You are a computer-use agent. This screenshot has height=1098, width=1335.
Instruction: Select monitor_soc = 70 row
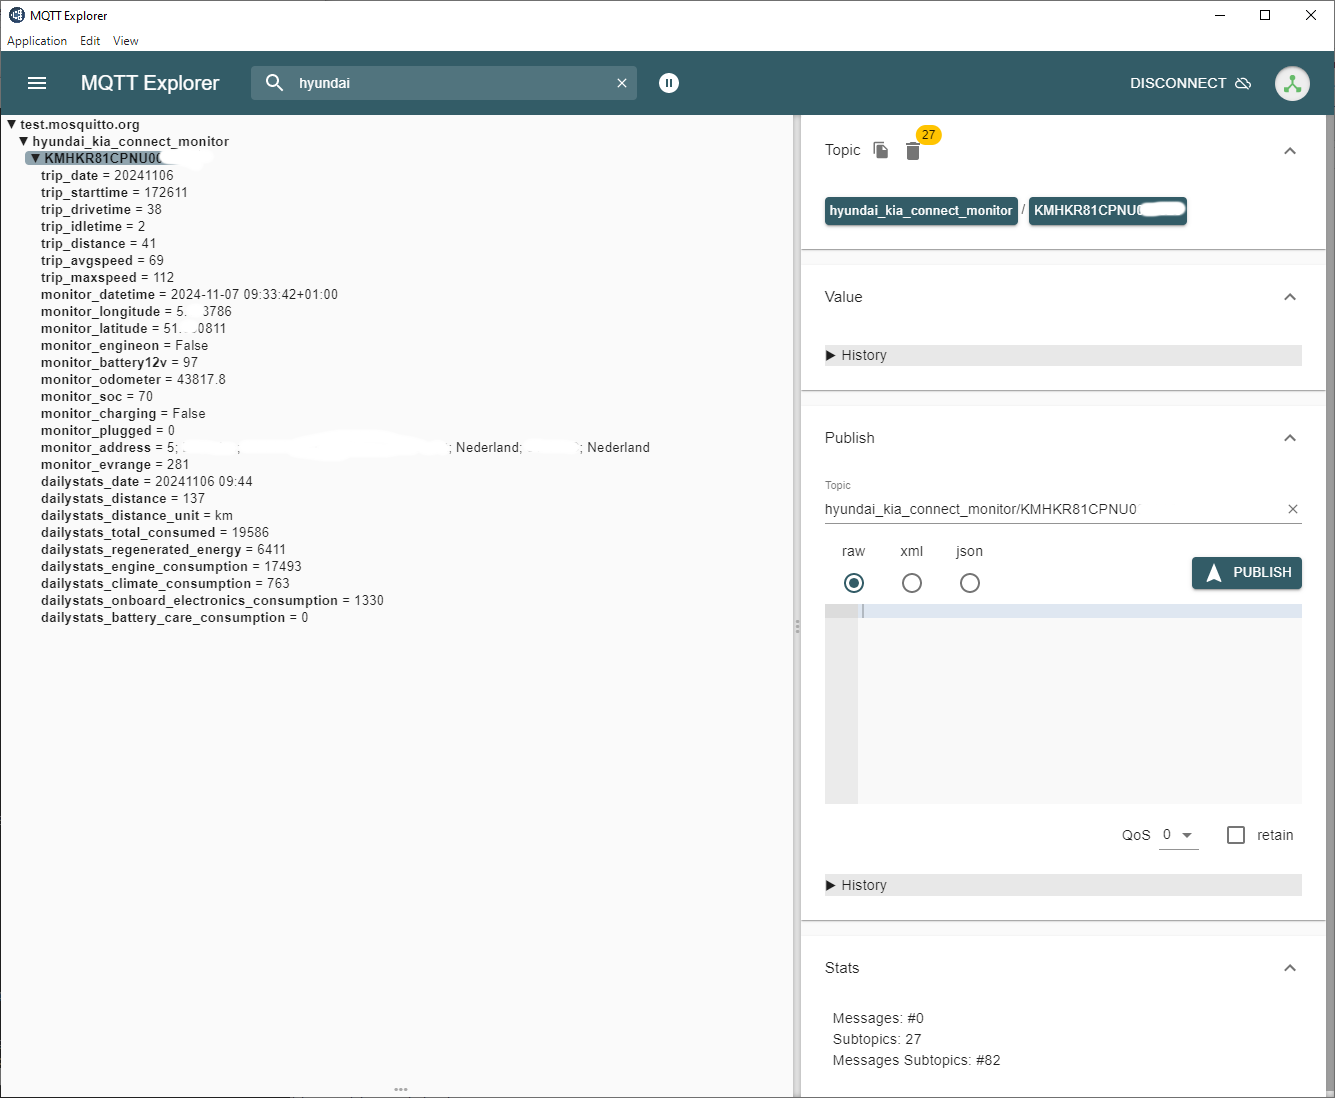(97, 397)
